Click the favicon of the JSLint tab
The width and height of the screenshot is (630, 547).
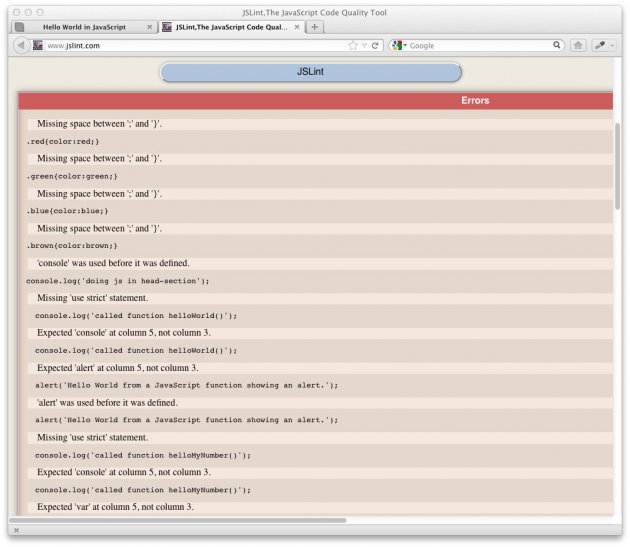pos(167,27)
